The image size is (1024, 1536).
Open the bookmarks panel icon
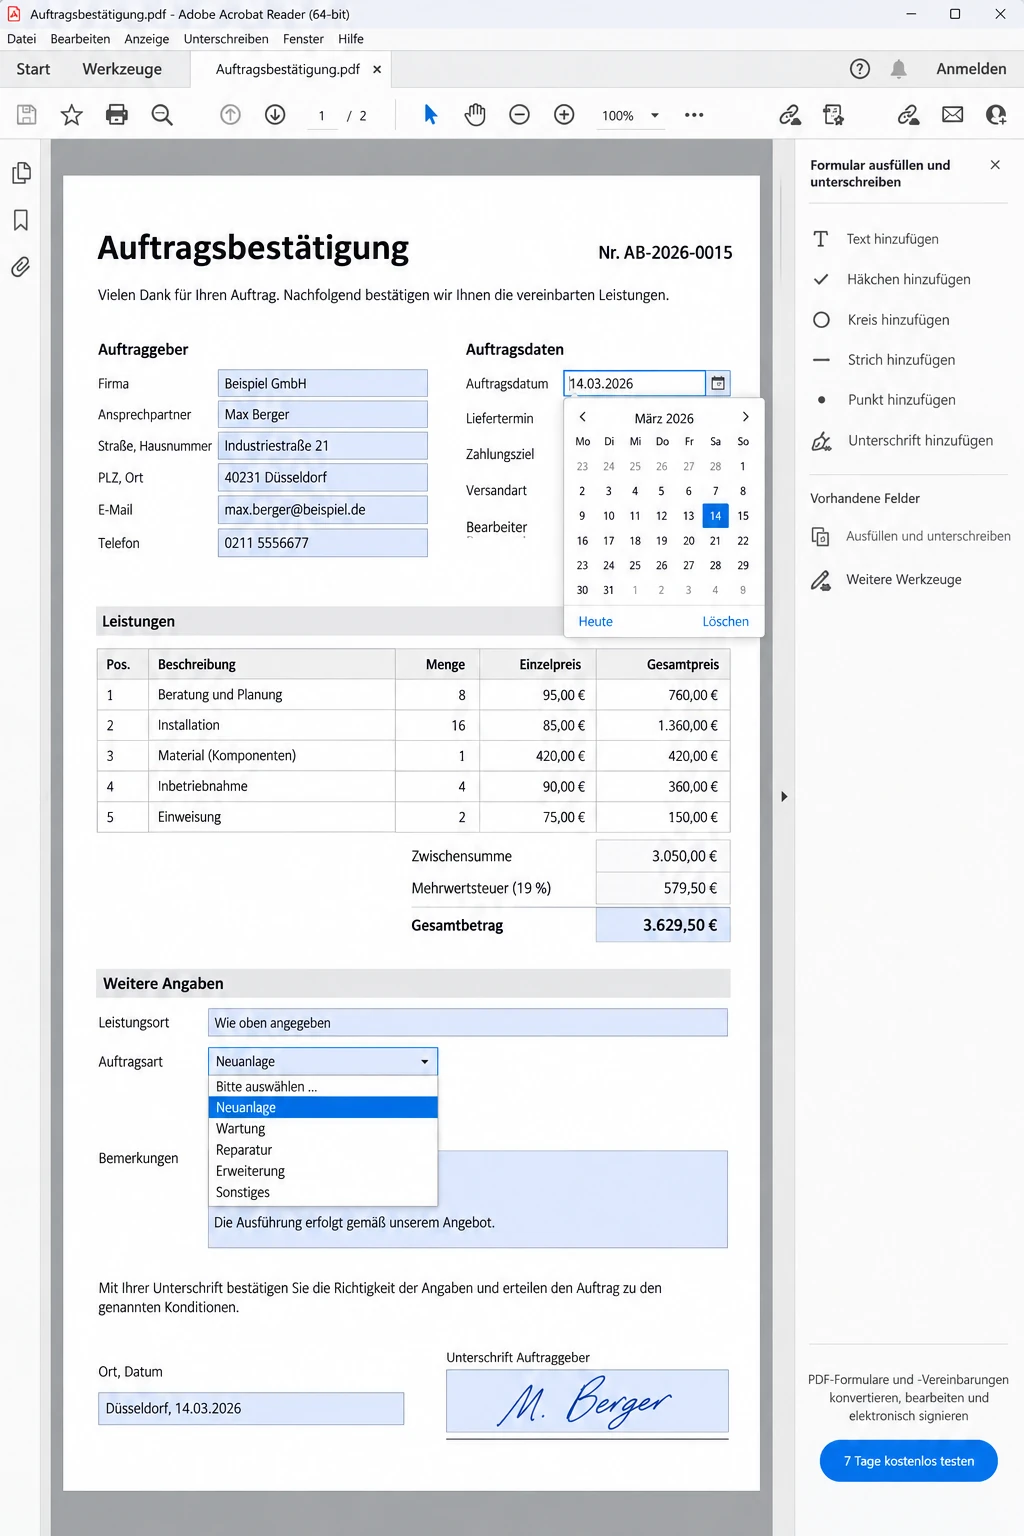click(21, 220)
